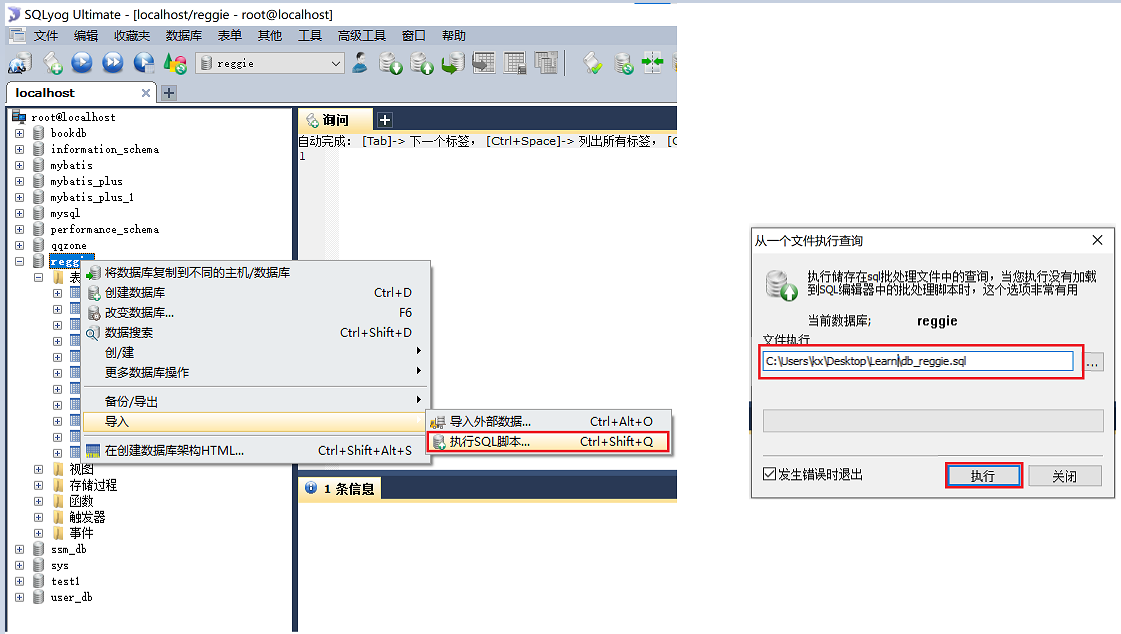Export database as SQL dump icon
The width and height of the screenshot is (1121, 634).
pyautogui.click(x=390, y=62)
